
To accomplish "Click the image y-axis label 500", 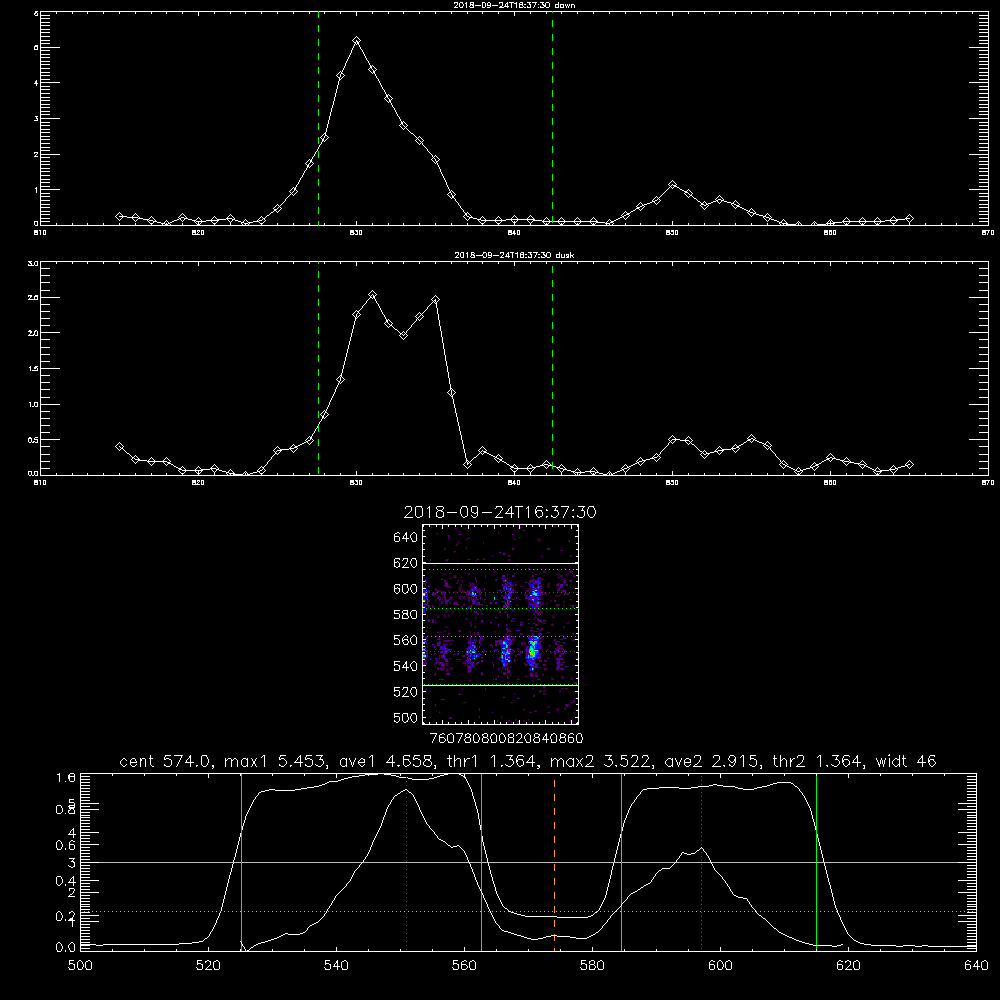I will point(405,717).
